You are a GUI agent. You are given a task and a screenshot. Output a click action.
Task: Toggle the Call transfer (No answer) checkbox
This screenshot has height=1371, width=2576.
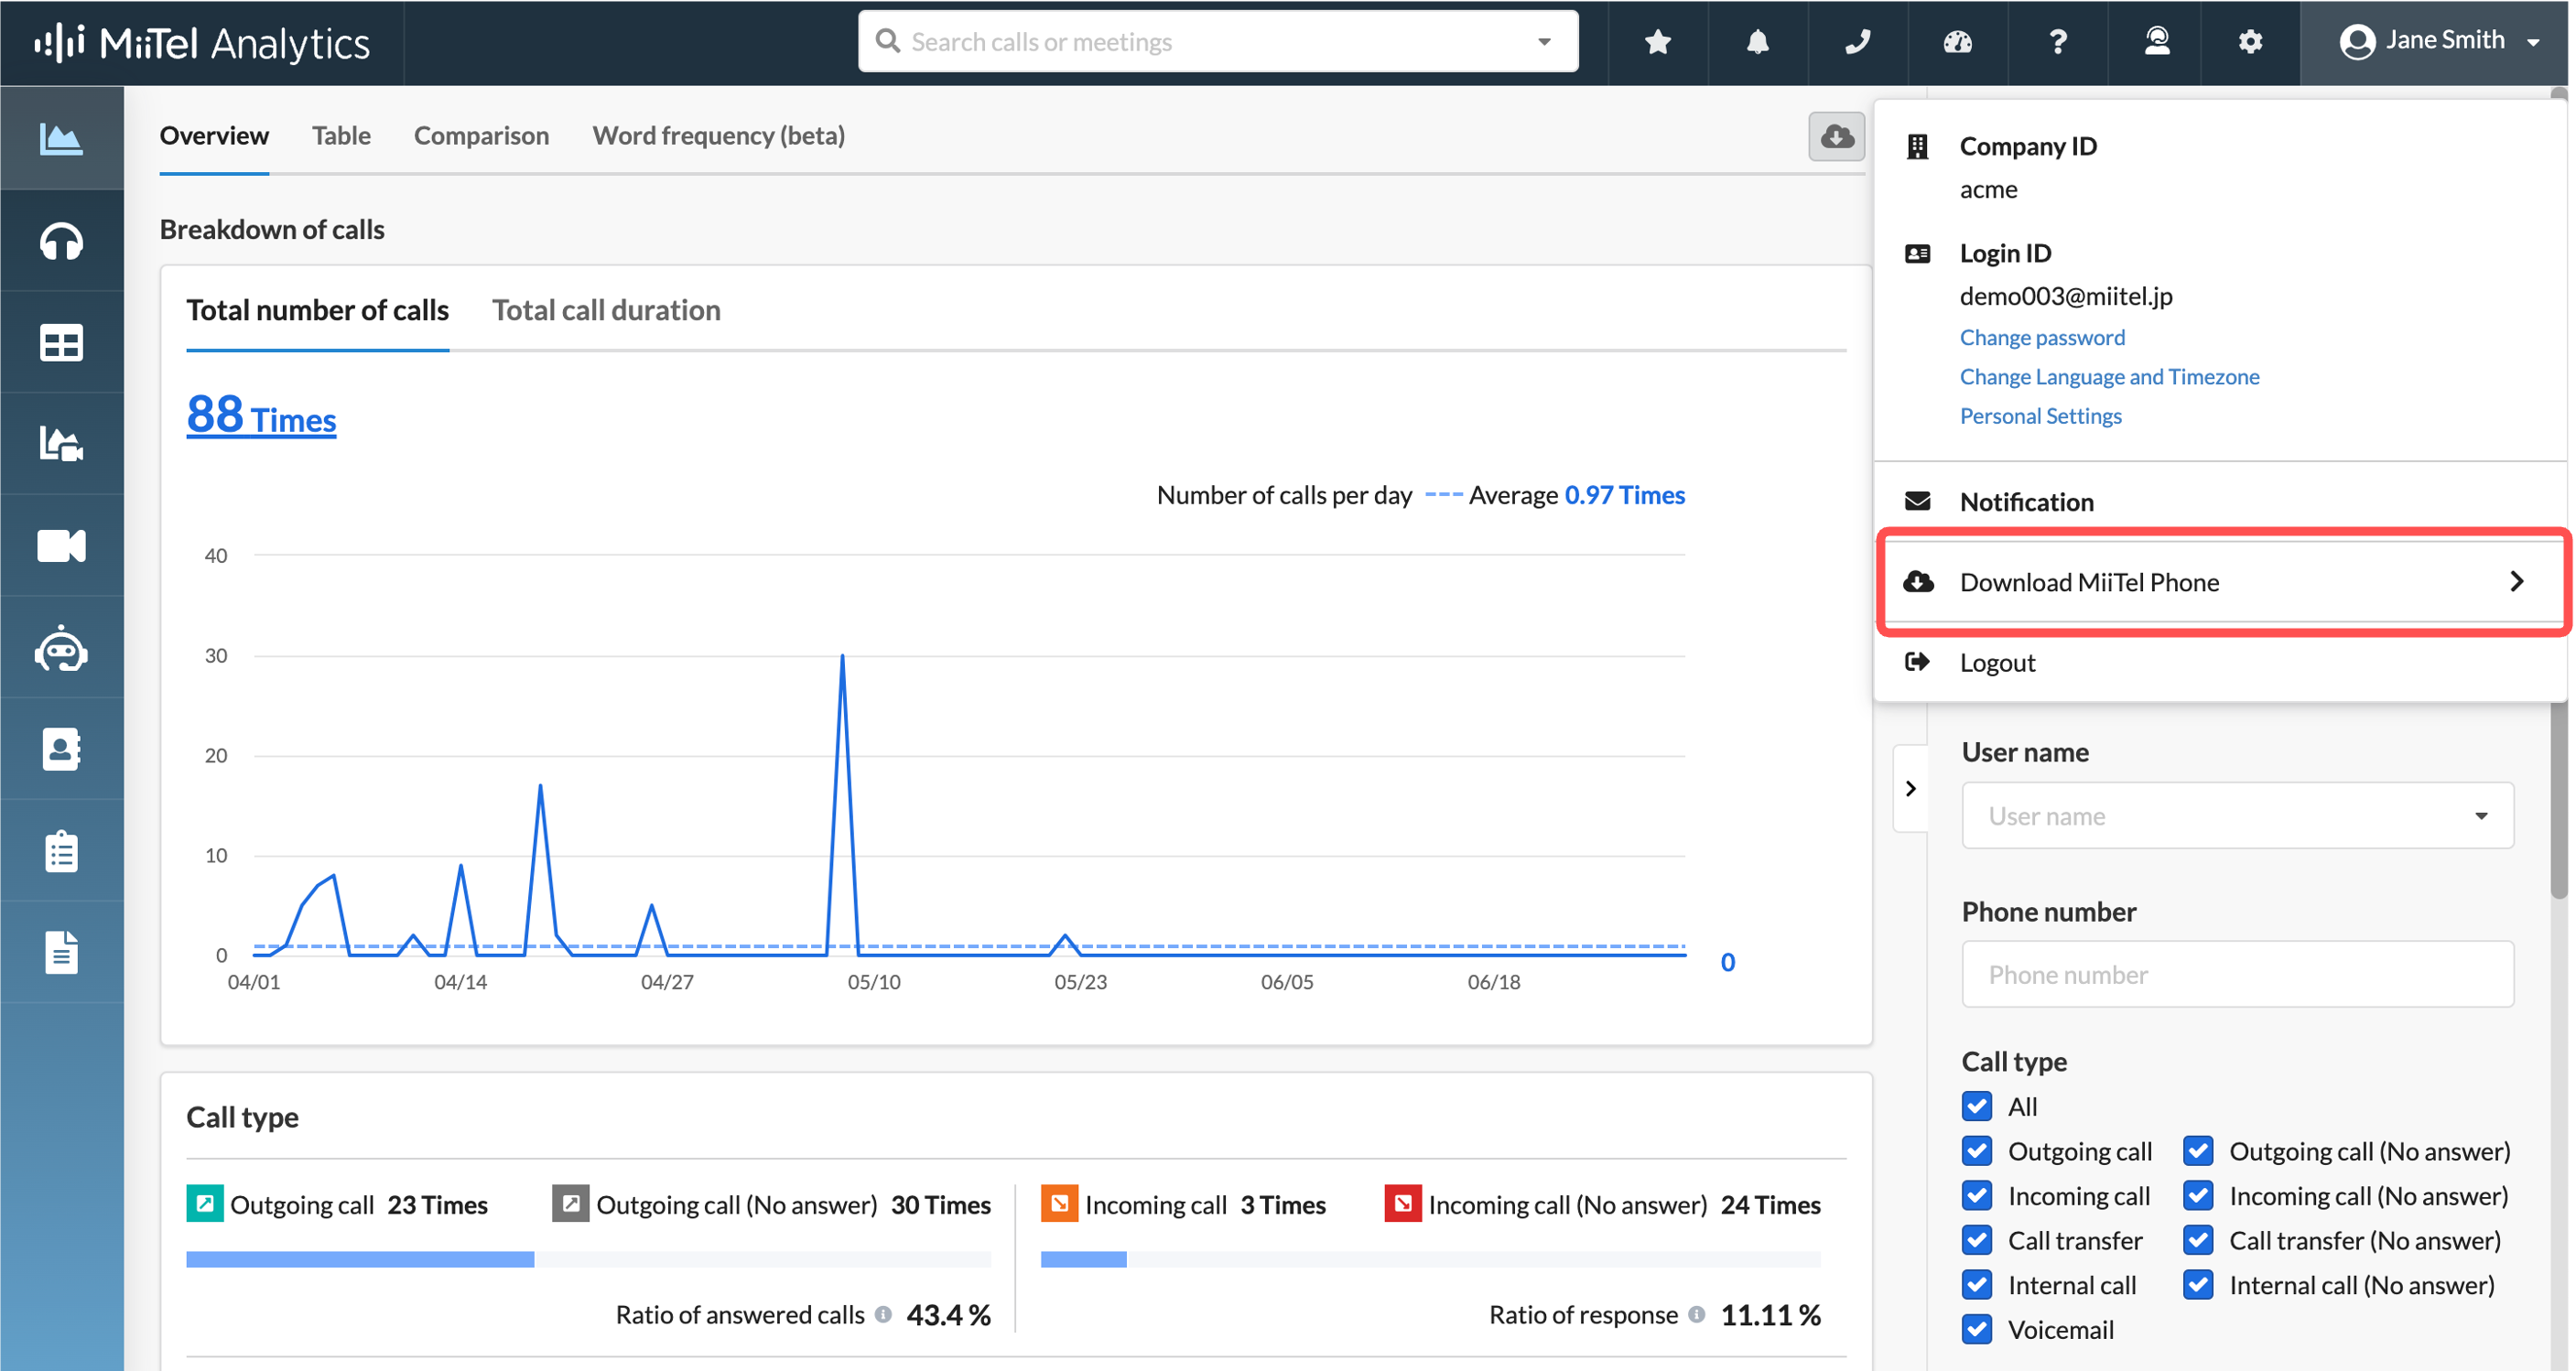pyautogui.click(x=2197, y=1240)
